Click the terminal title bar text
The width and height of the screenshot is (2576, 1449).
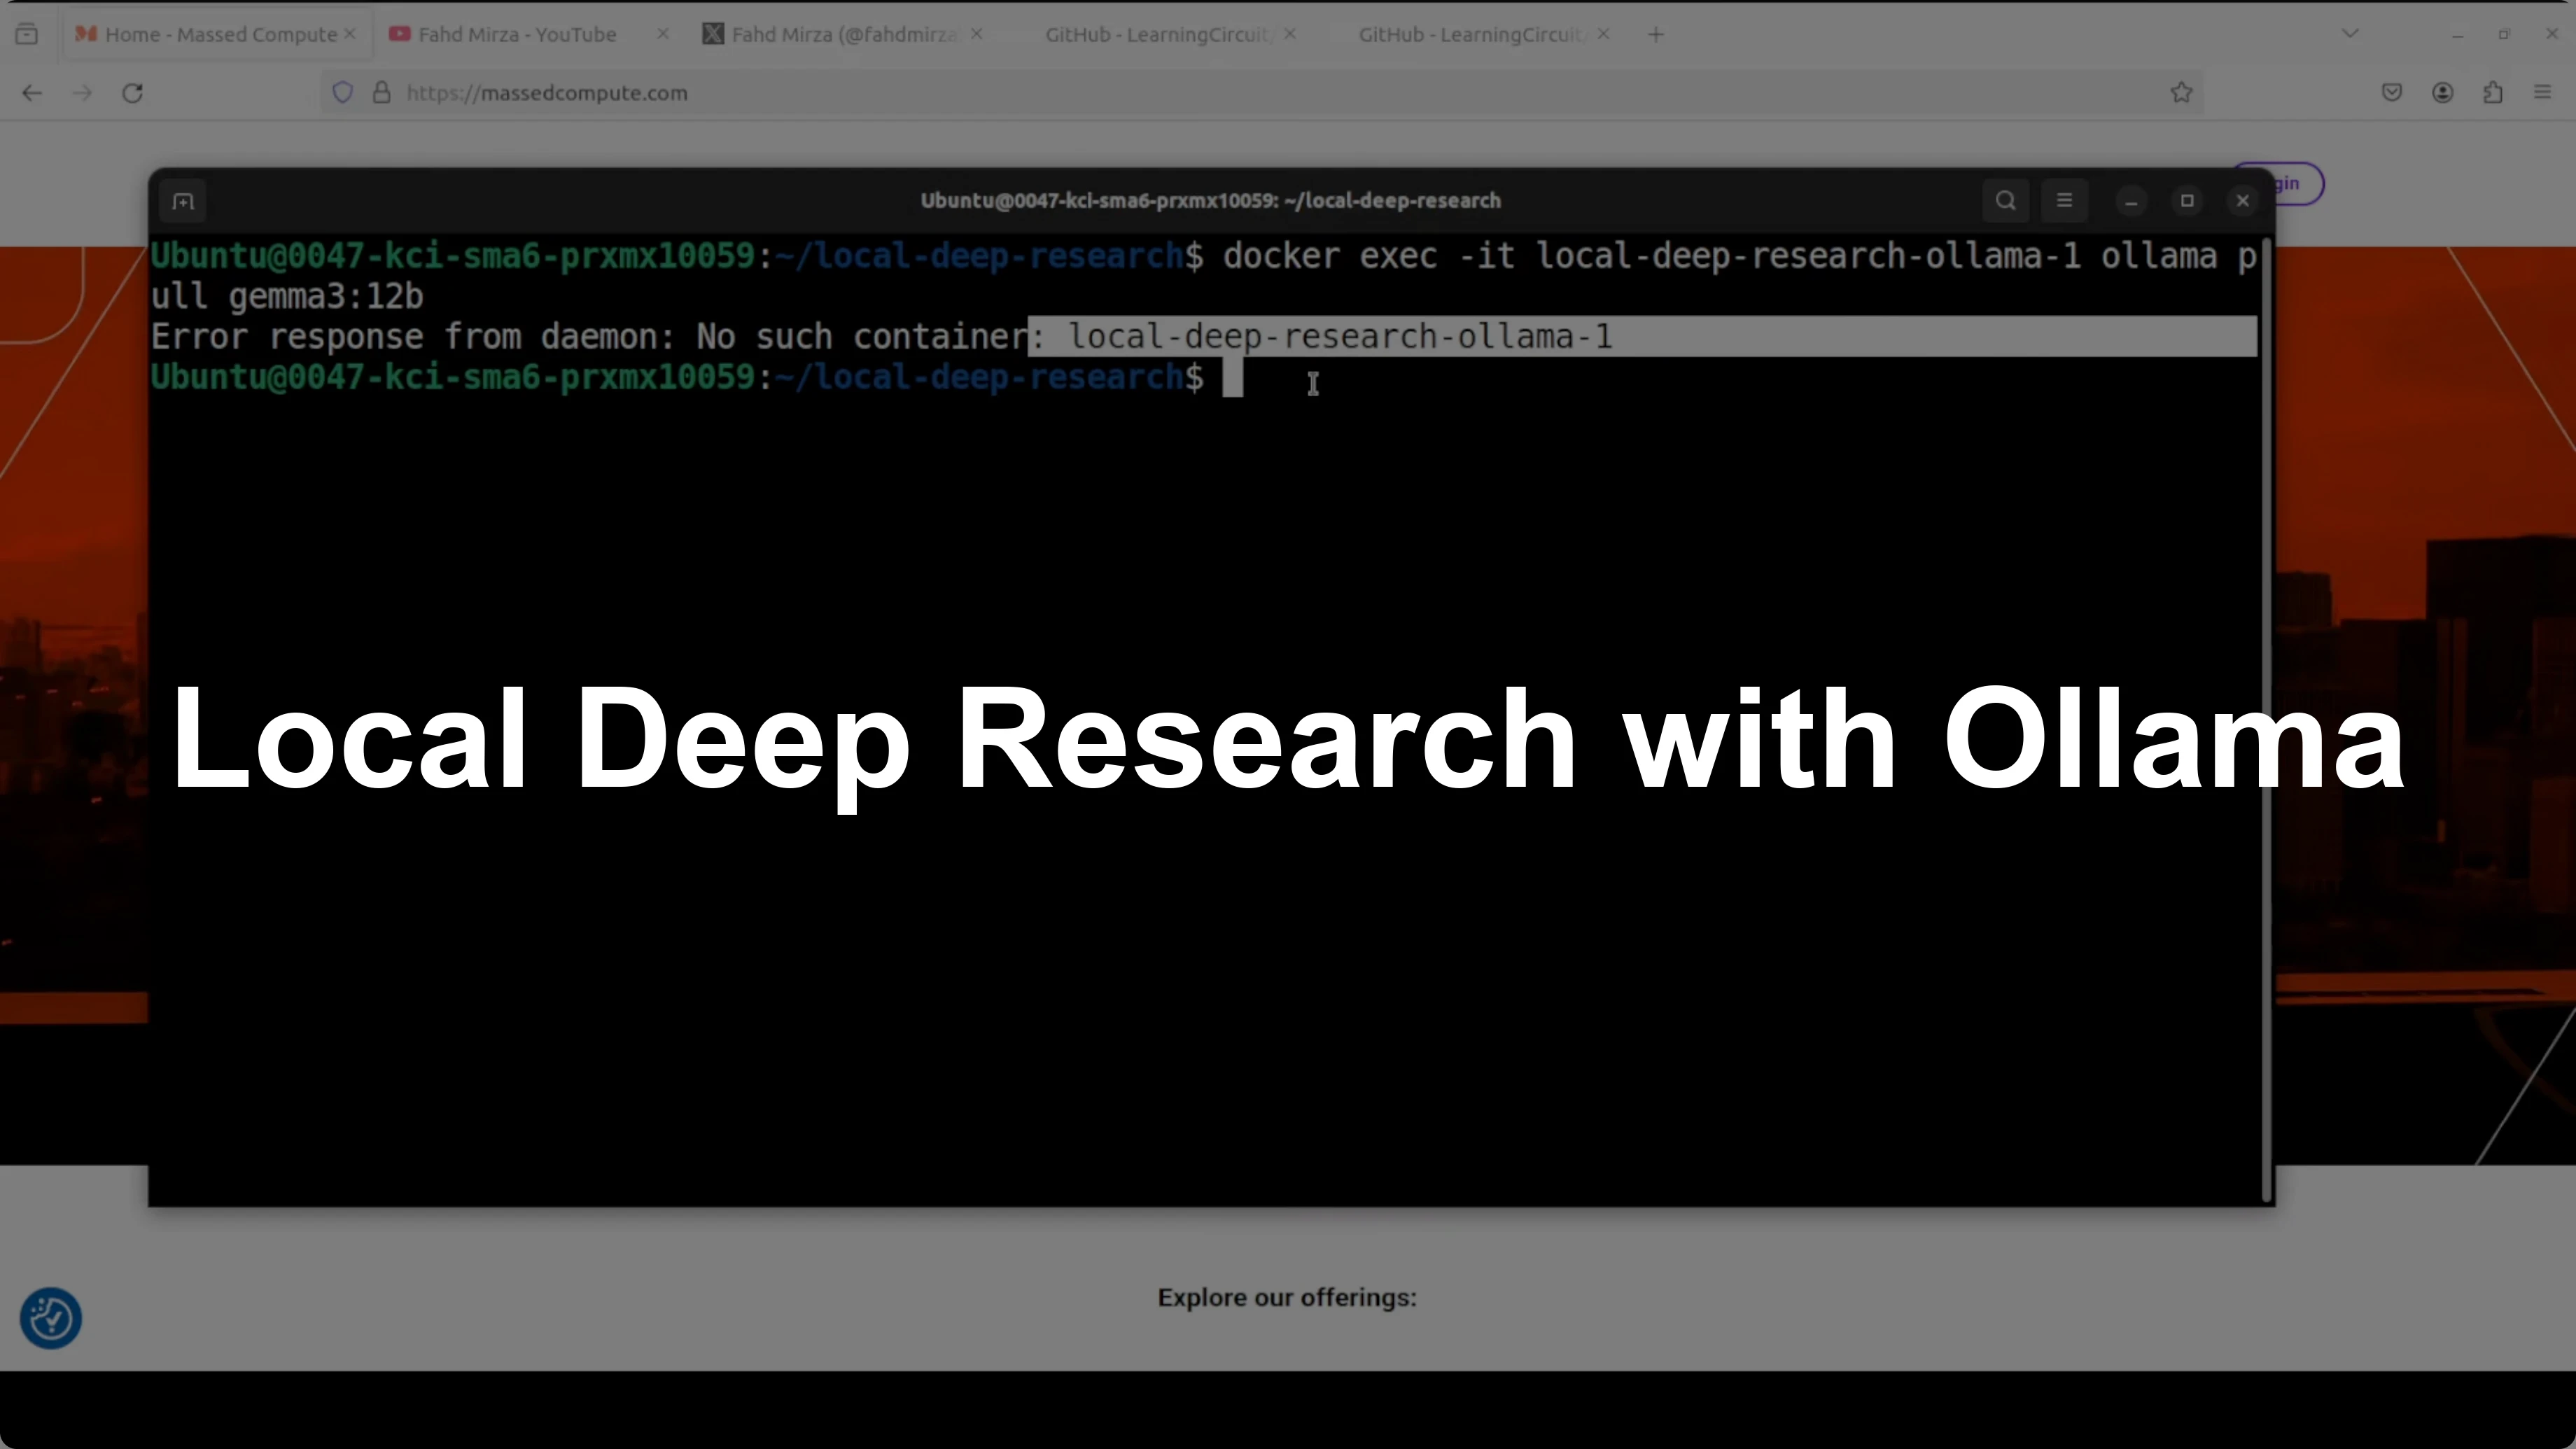1210,201
